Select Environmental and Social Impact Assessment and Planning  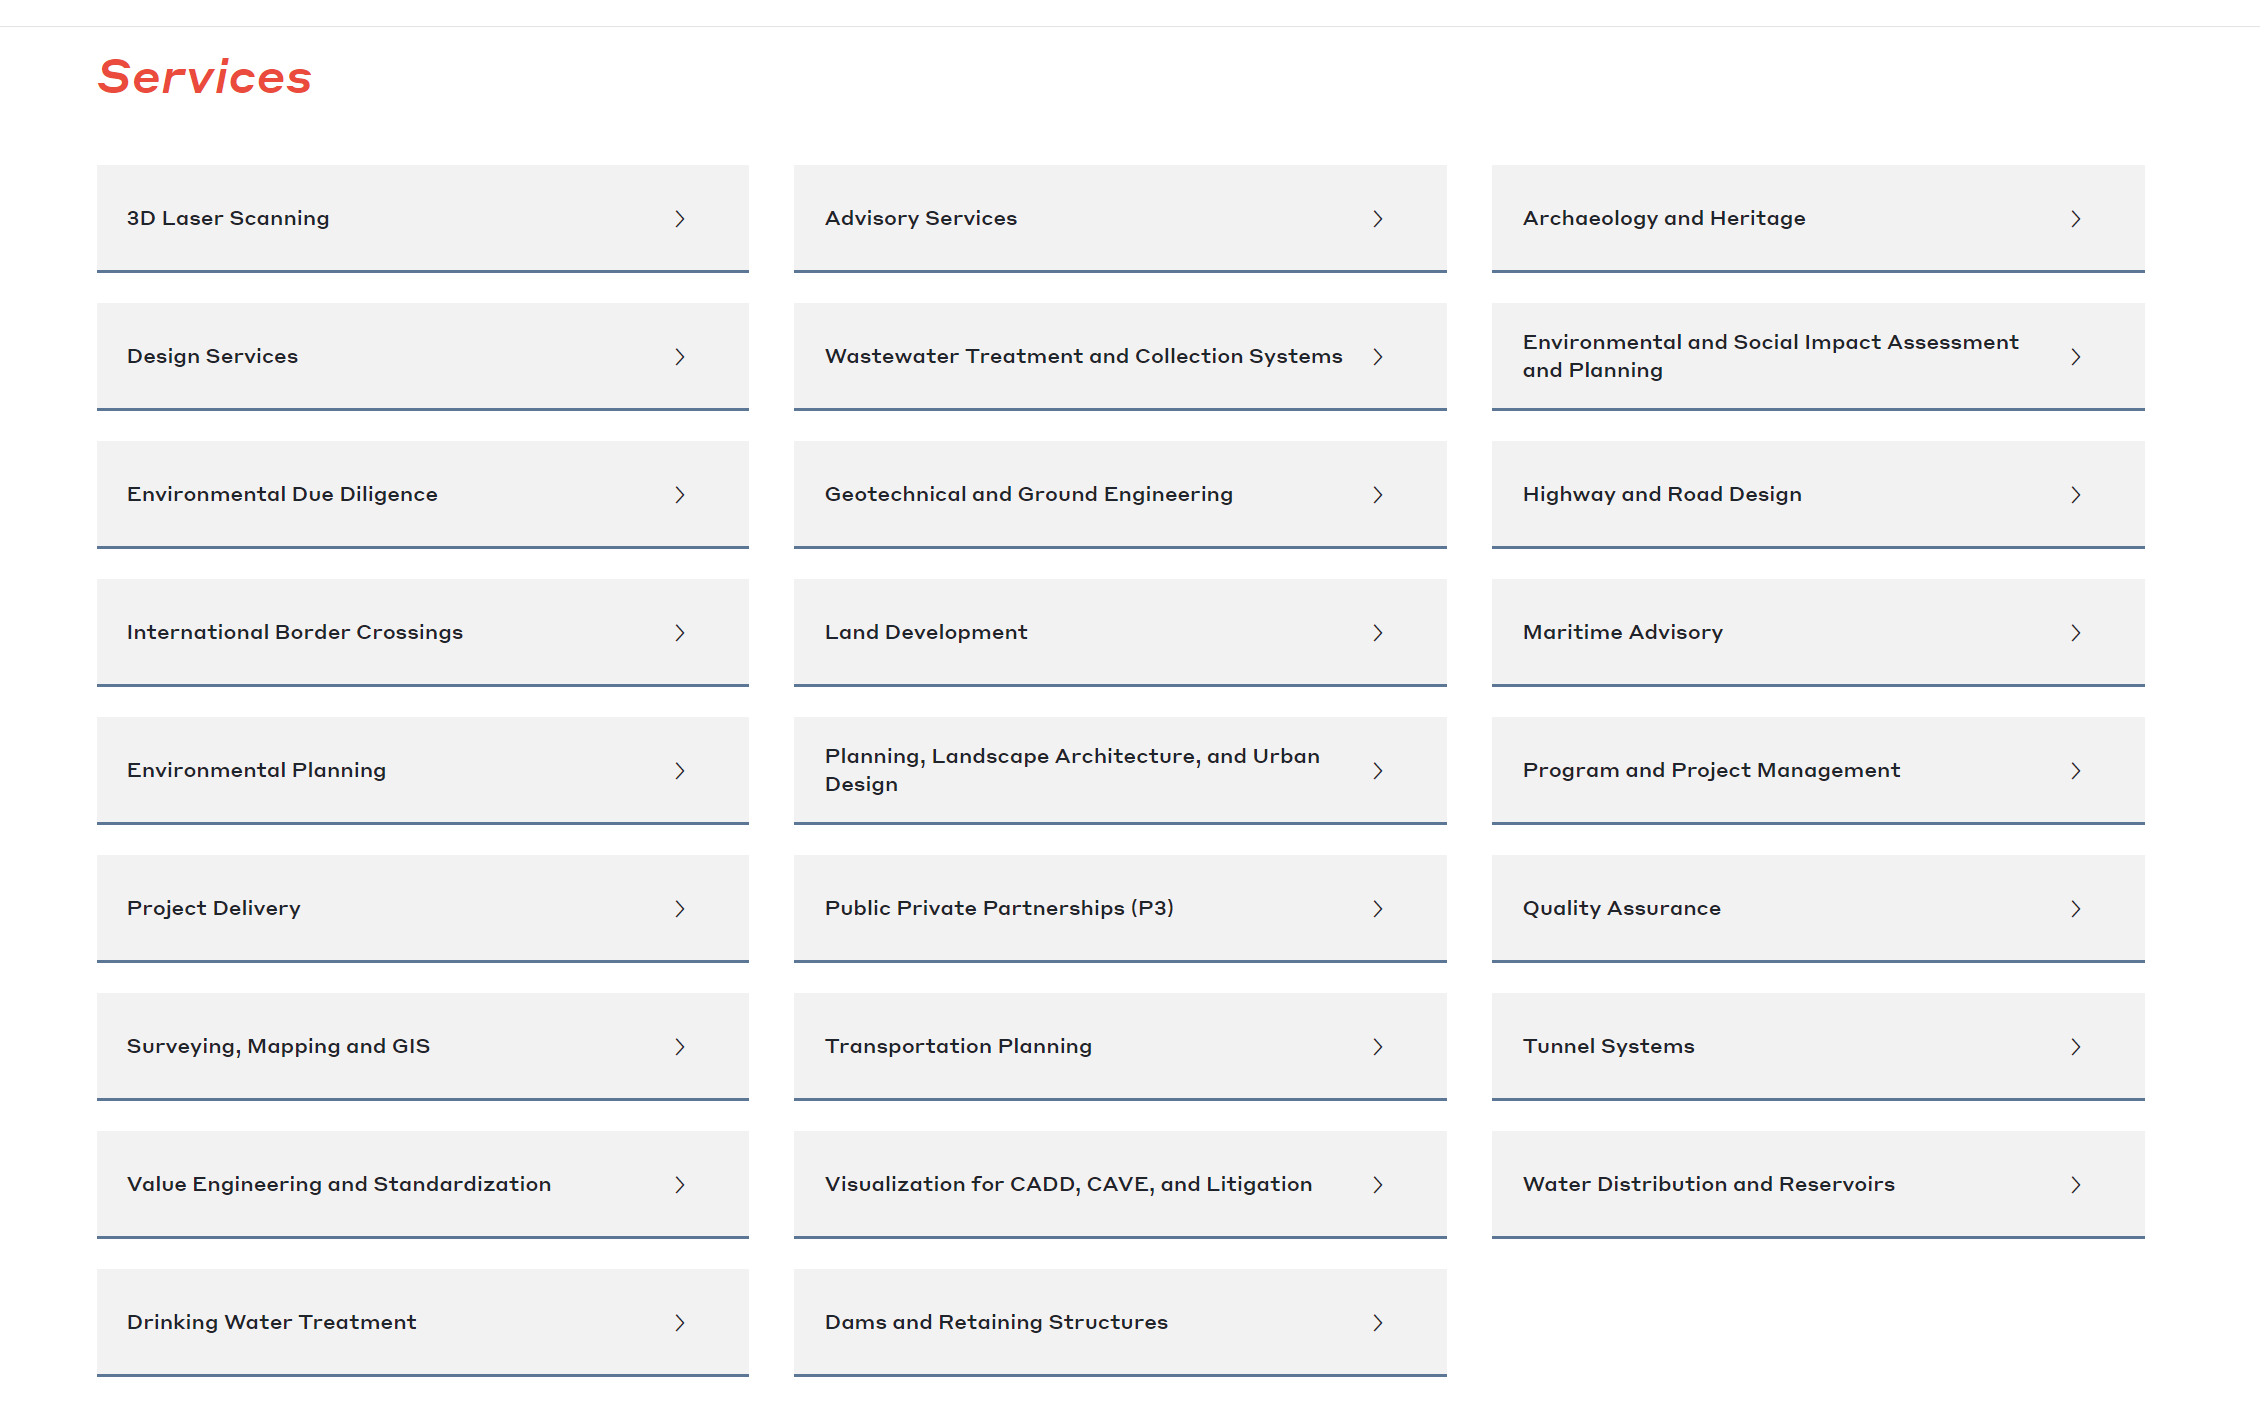(1818, 356)
